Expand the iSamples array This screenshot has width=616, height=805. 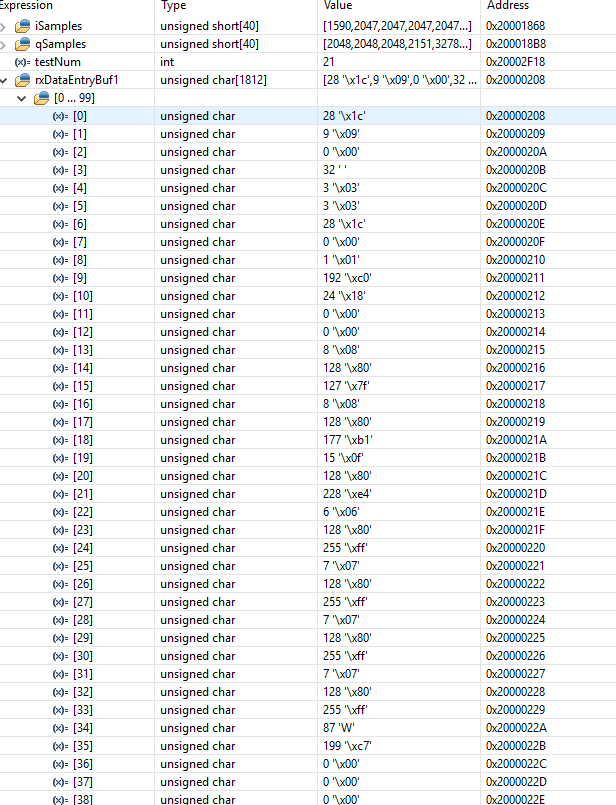click(x=3, y=26)
